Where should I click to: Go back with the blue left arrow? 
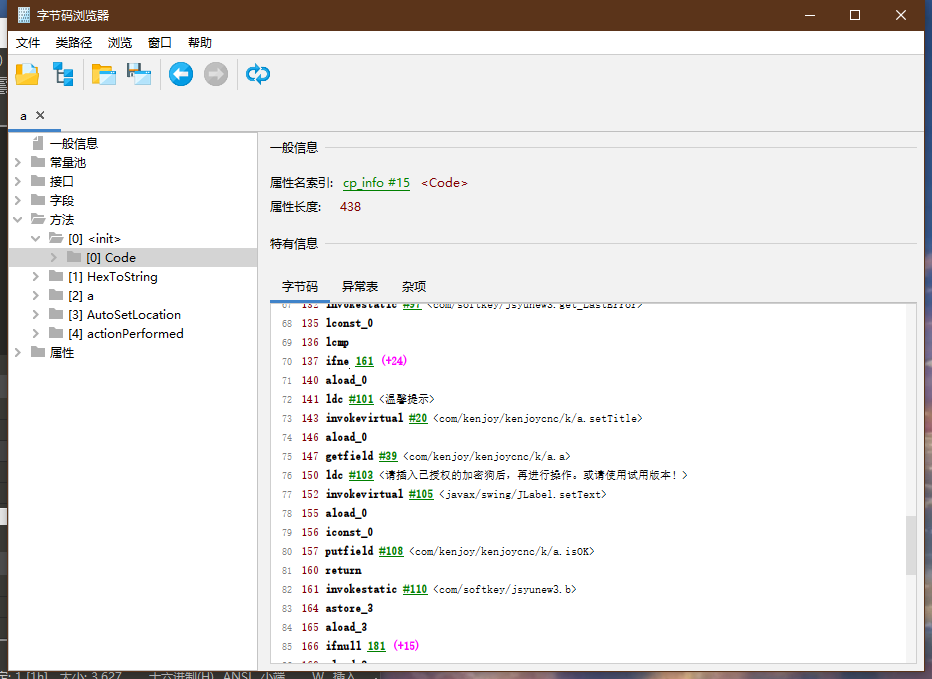tap(181, 74)
